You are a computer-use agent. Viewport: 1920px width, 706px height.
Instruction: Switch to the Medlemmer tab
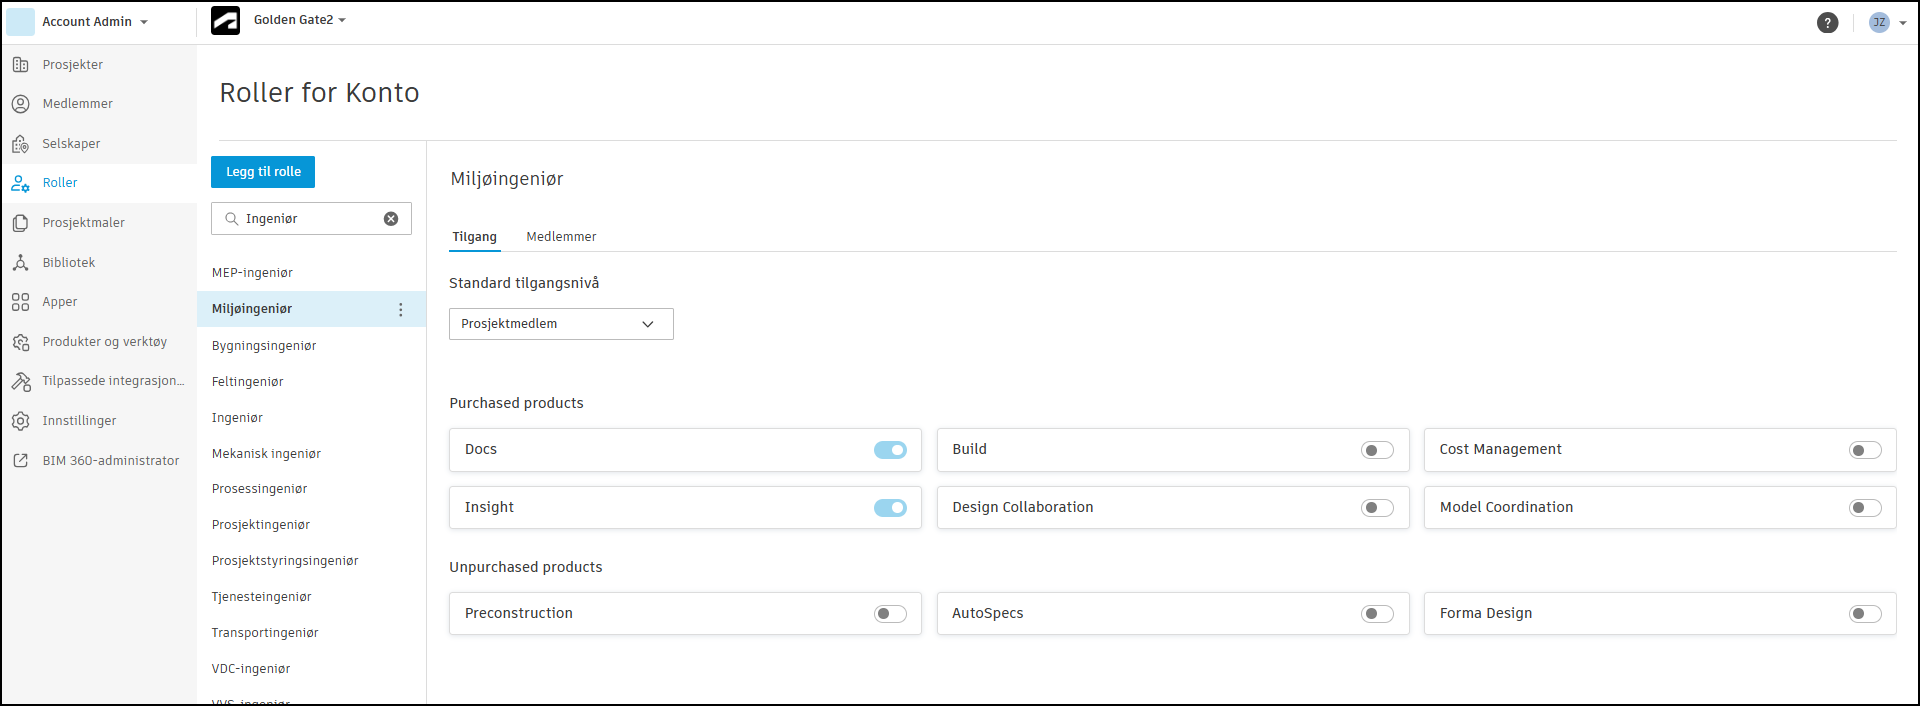tap(561, 237)
